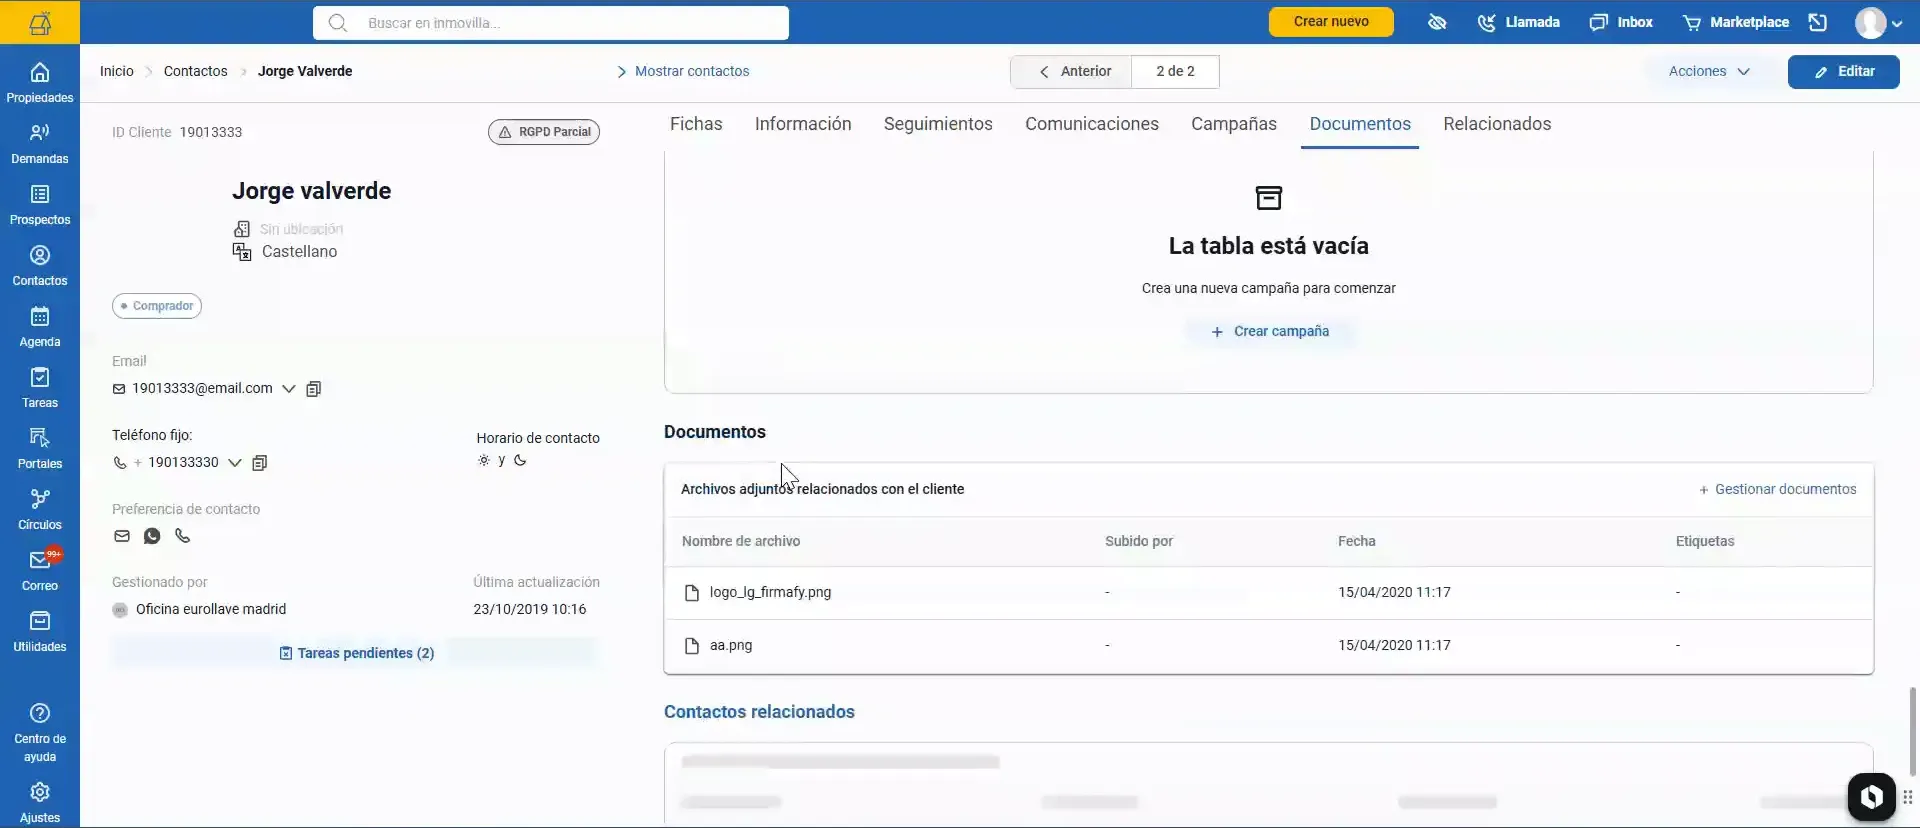This screenshot has height=828, width=1920.
Task: Open Ajustes settings
Action: pyautogui.click(x=40, y=803)
